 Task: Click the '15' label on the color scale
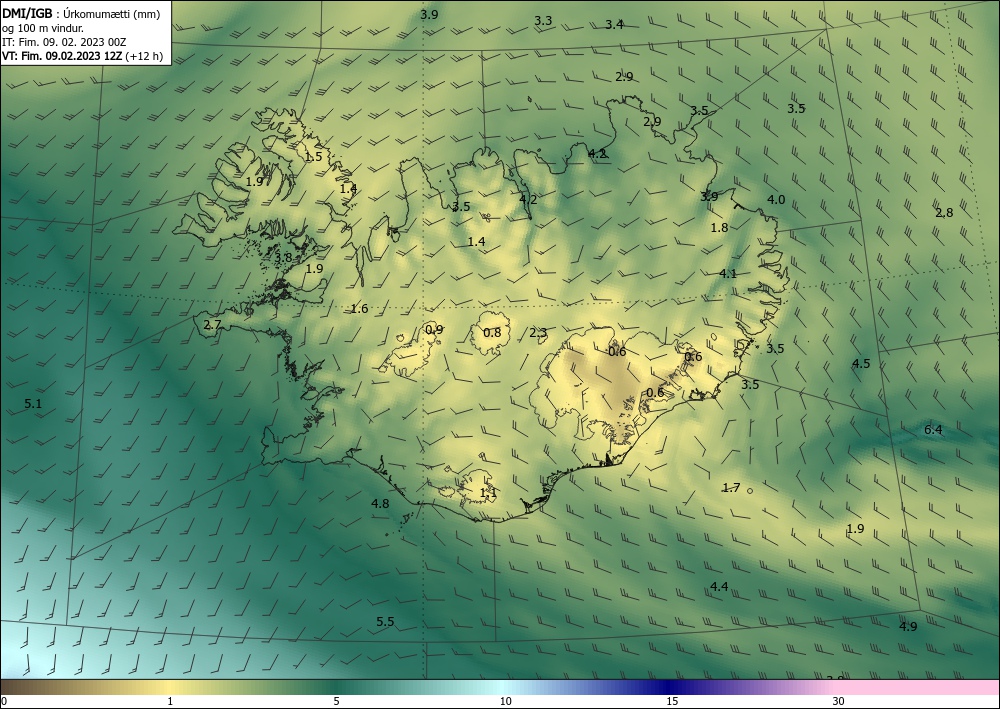point(672,702)
